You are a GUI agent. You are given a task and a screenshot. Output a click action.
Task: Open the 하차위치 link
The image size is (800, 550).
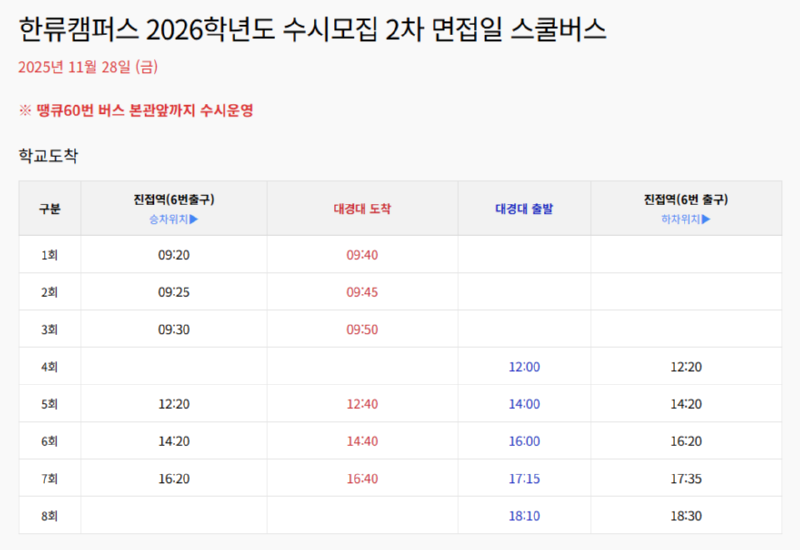click(685, 219)
